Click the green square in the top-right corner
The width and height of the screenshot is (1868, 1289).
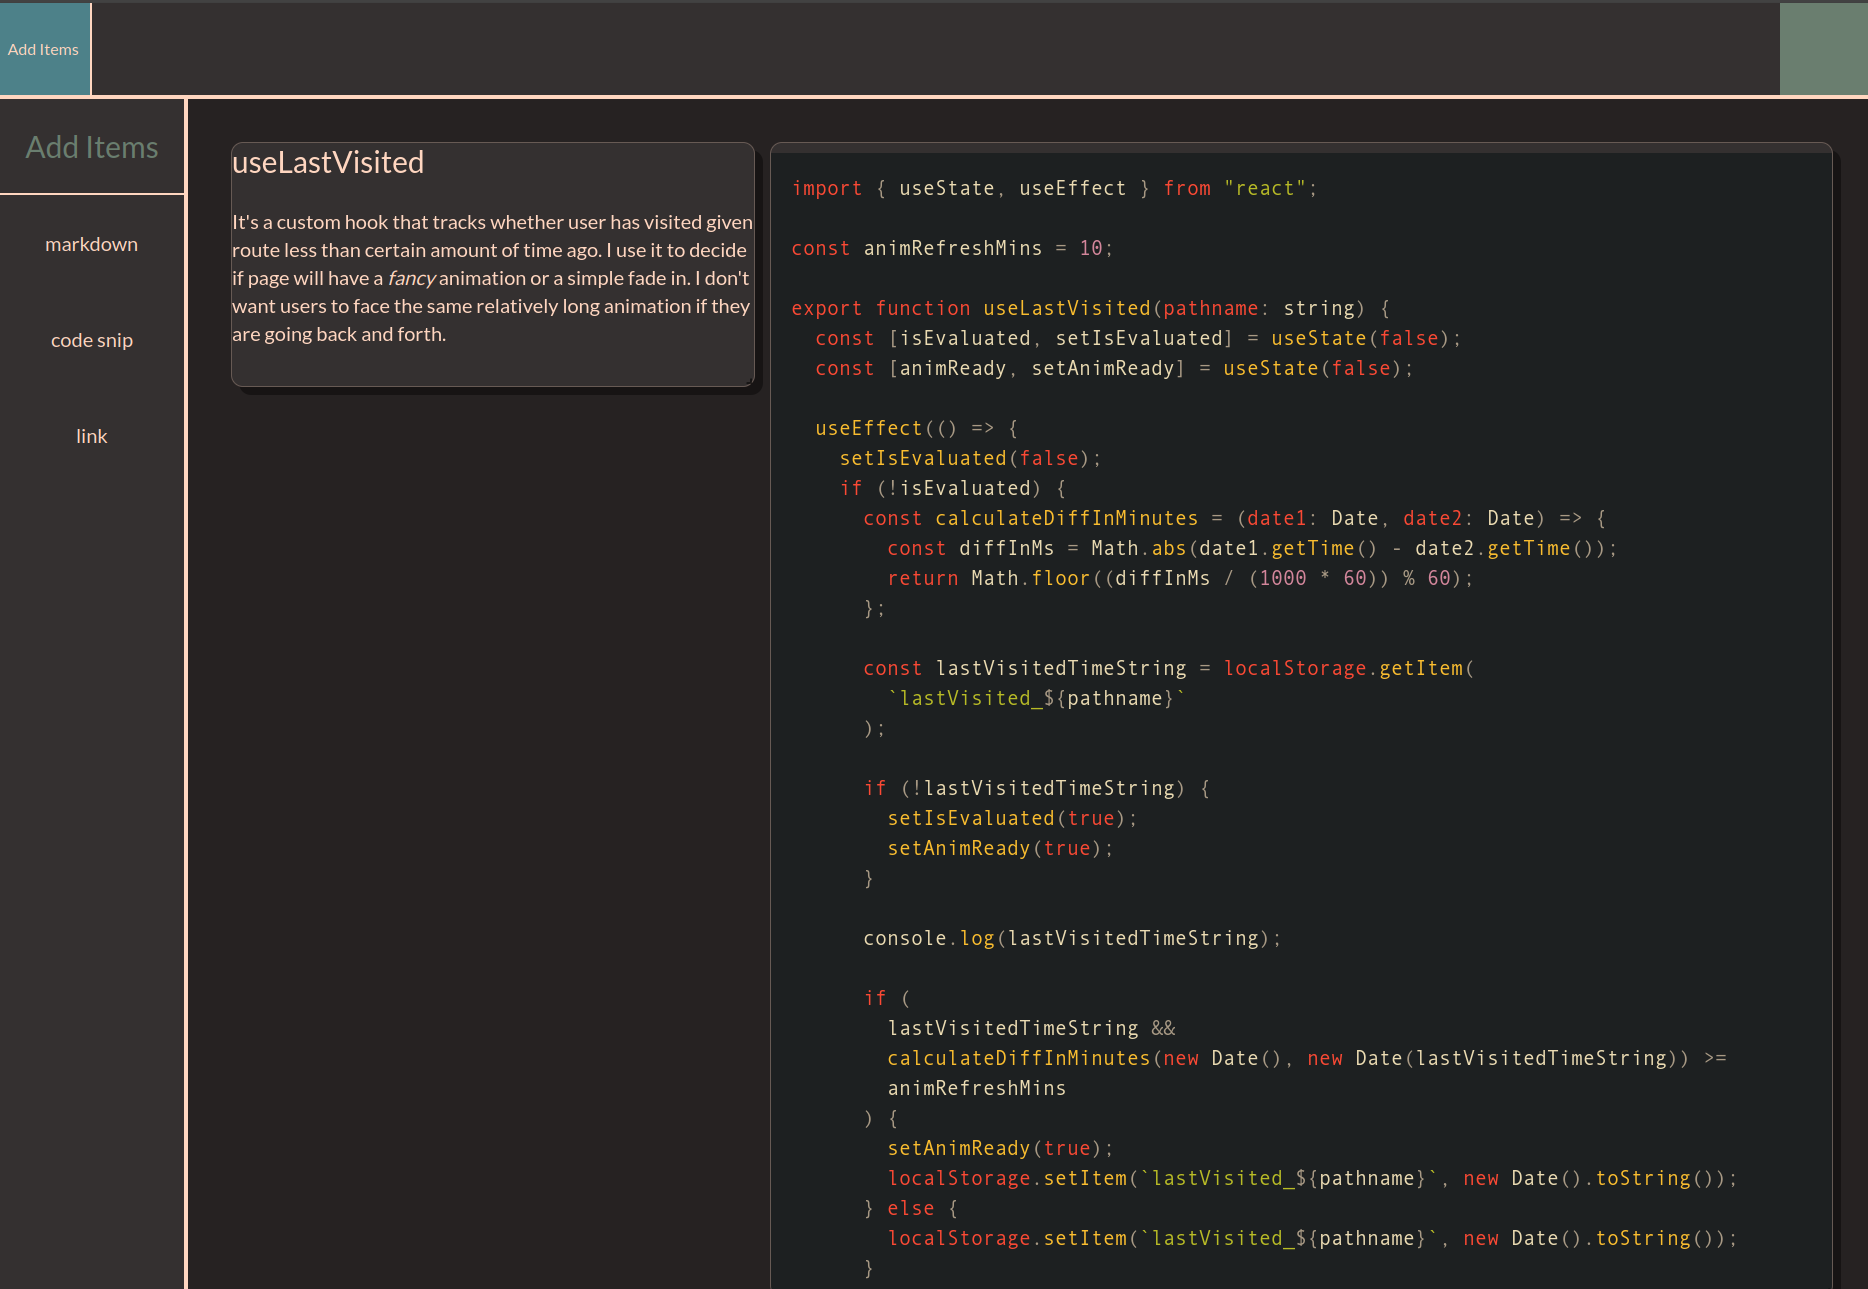pos(1823,49)
